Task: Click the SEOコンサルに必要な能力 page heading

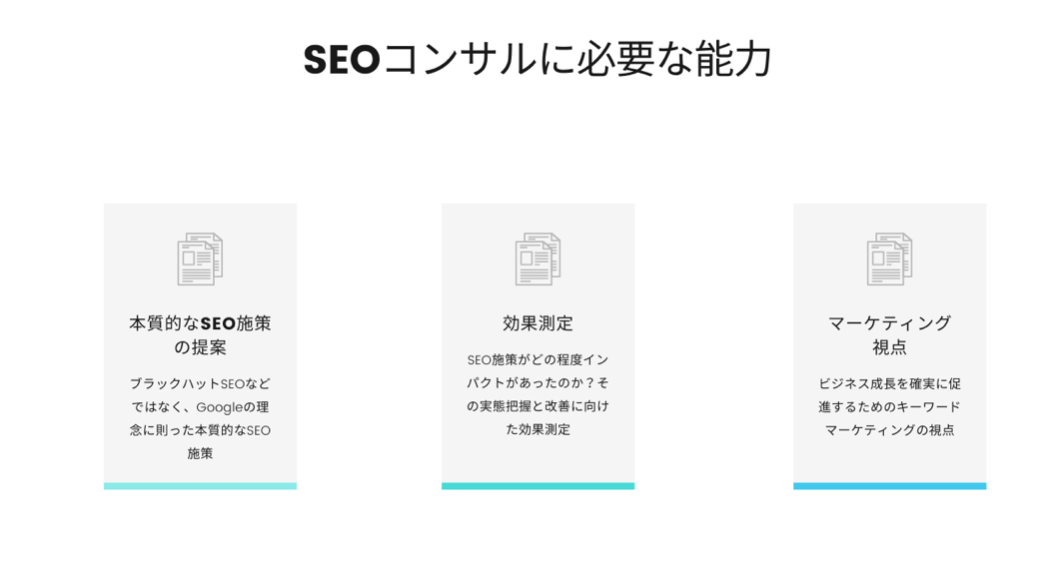Action: pos(538,59)
